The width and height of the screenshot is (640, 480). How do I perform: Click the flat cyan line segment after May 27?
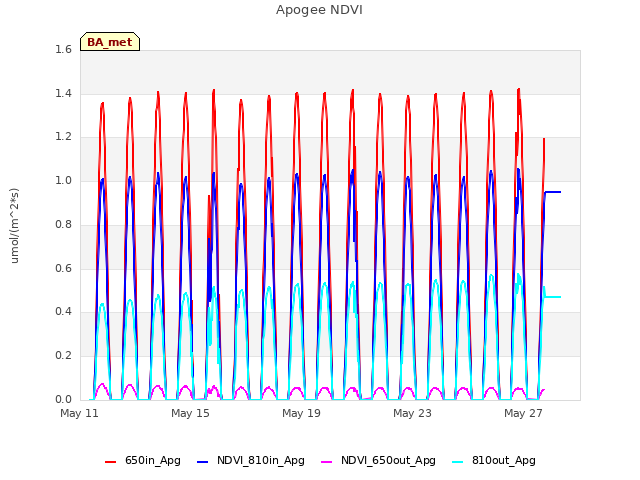point(553,297)
